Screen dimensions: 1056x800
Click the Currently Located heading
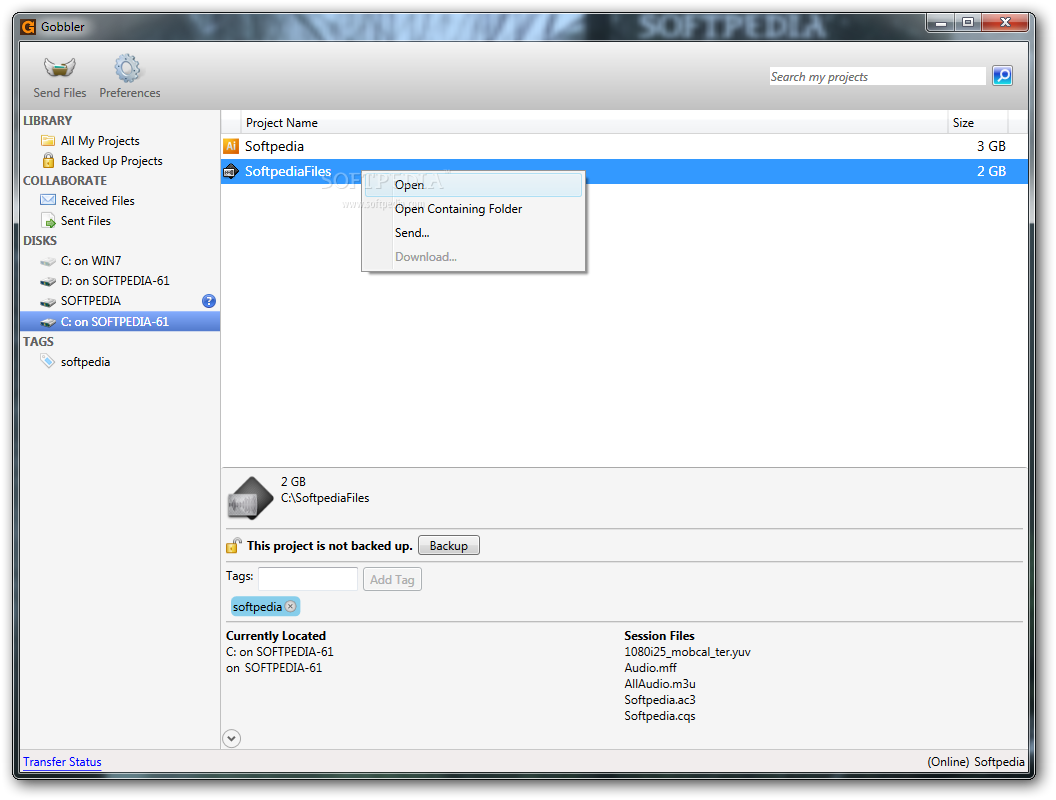point(275,636)
